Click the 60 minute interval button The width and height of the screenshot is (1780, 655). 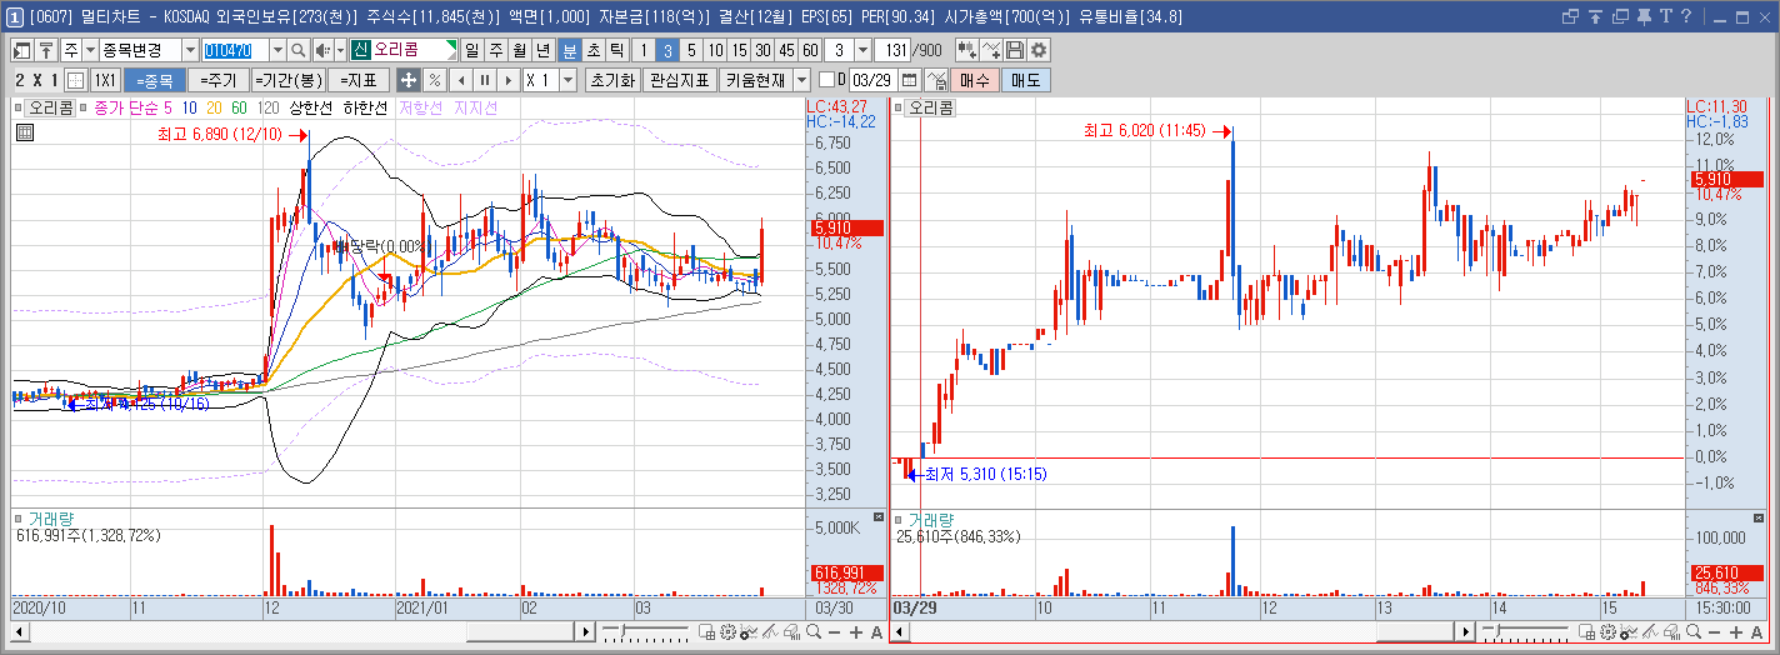click(x=810, y=50)
